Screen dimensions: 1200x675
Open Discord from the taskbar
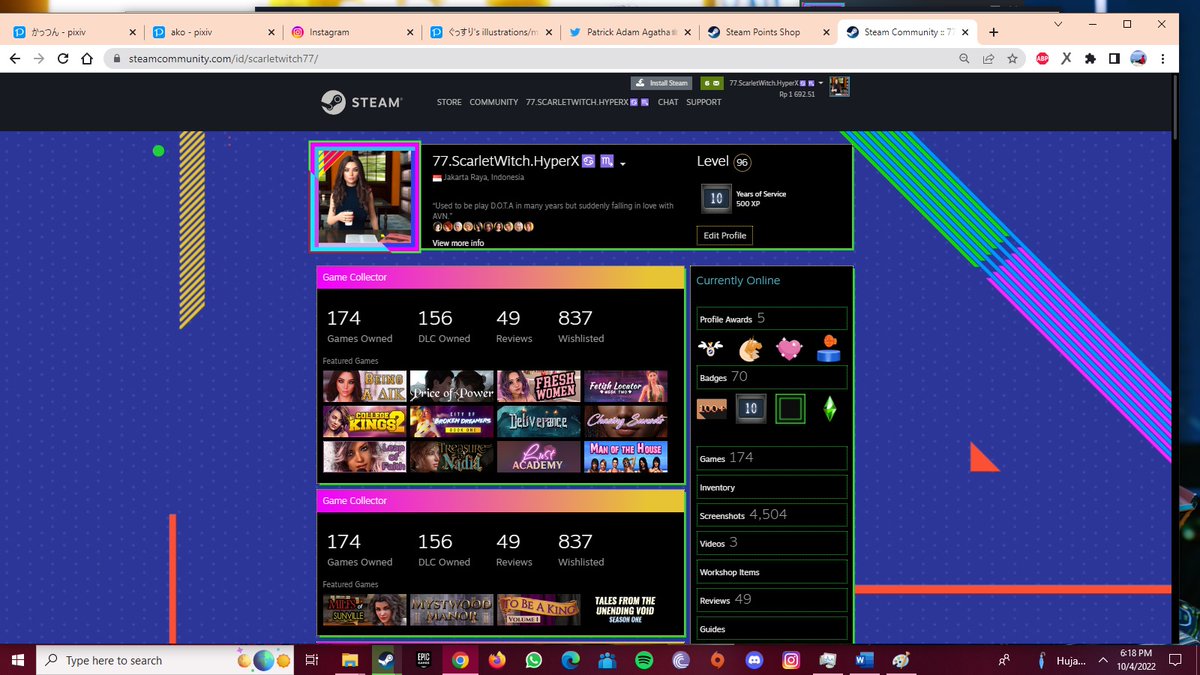click(x=755, y=660)
